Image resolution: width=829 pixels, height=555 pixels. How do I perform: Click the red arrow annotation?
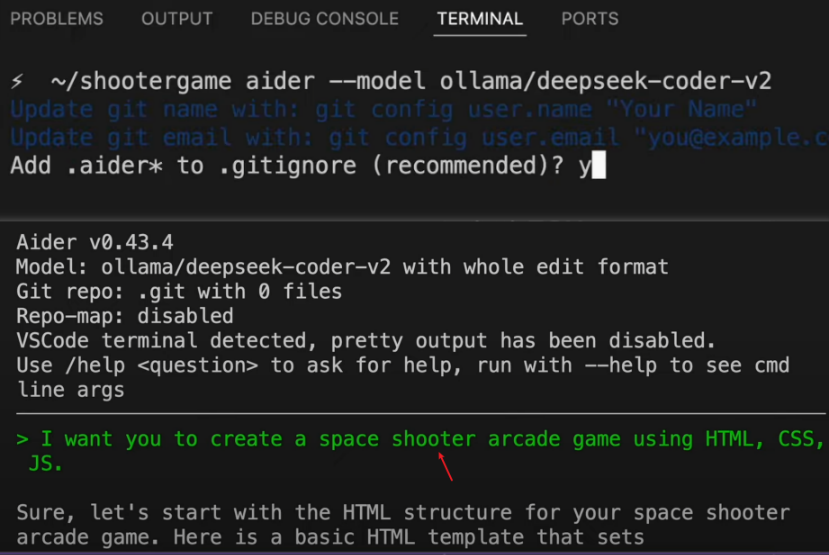(445, 466)
